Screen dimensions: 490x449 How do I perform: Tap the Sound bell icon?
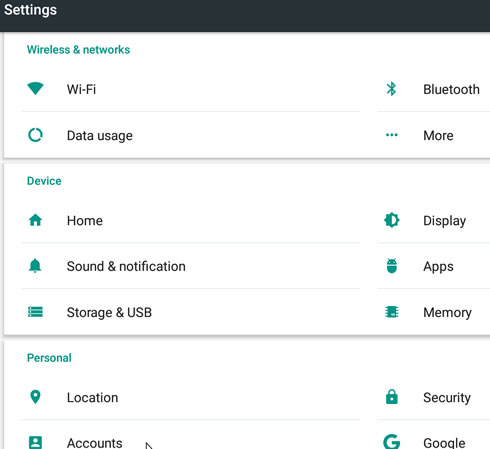[35, 266]
